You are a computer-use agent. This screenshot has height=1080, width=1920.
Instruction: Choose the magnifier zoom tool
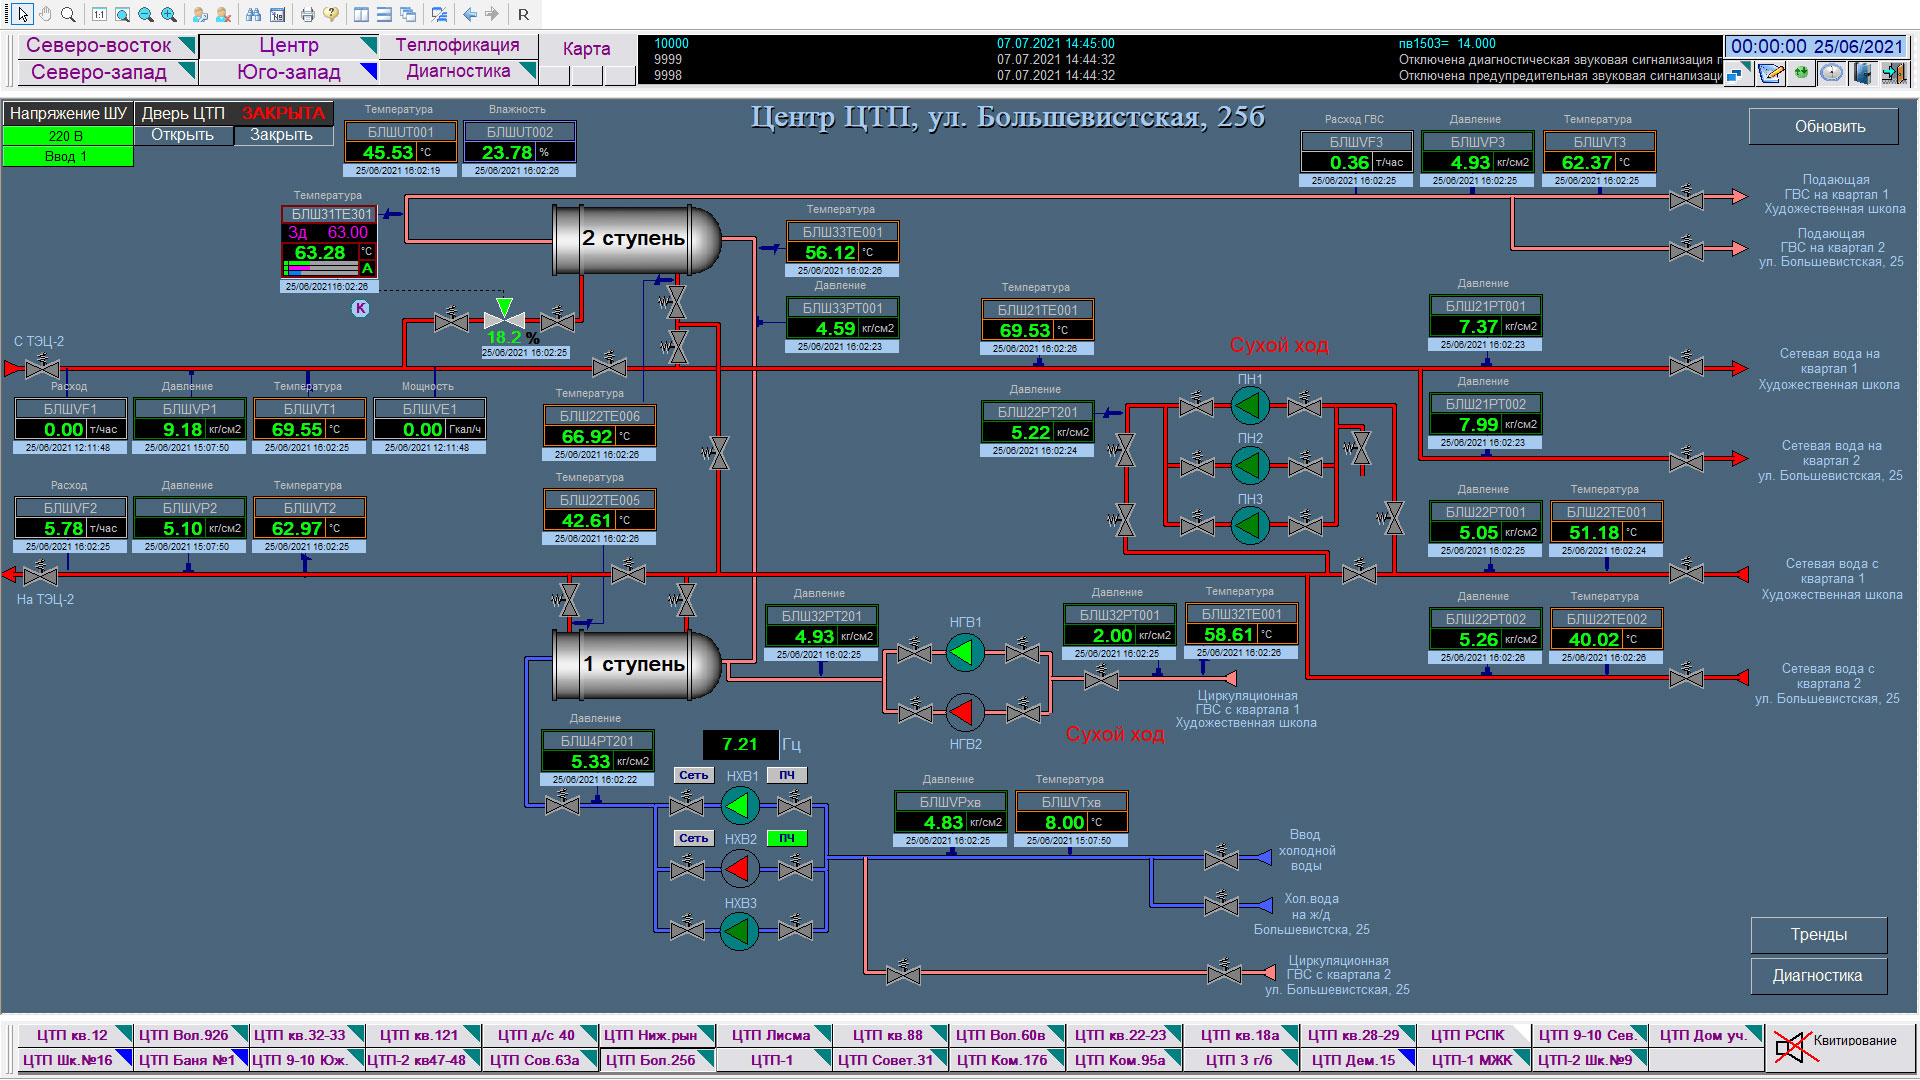[x=68, y=14]
